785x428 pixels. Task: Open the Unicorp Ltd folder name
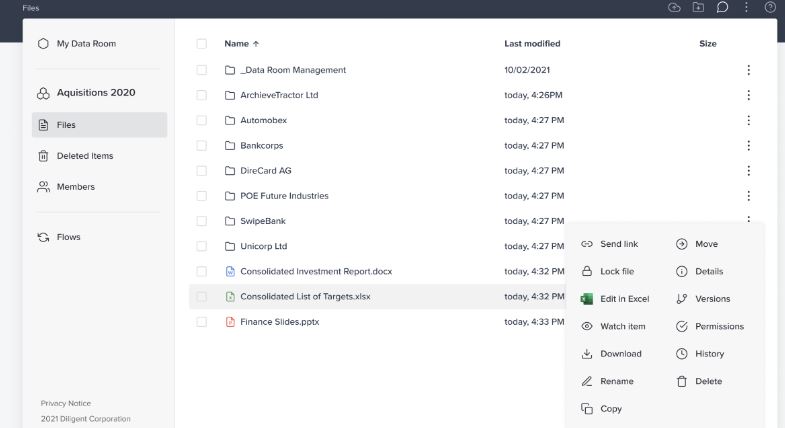coord(263,246)
